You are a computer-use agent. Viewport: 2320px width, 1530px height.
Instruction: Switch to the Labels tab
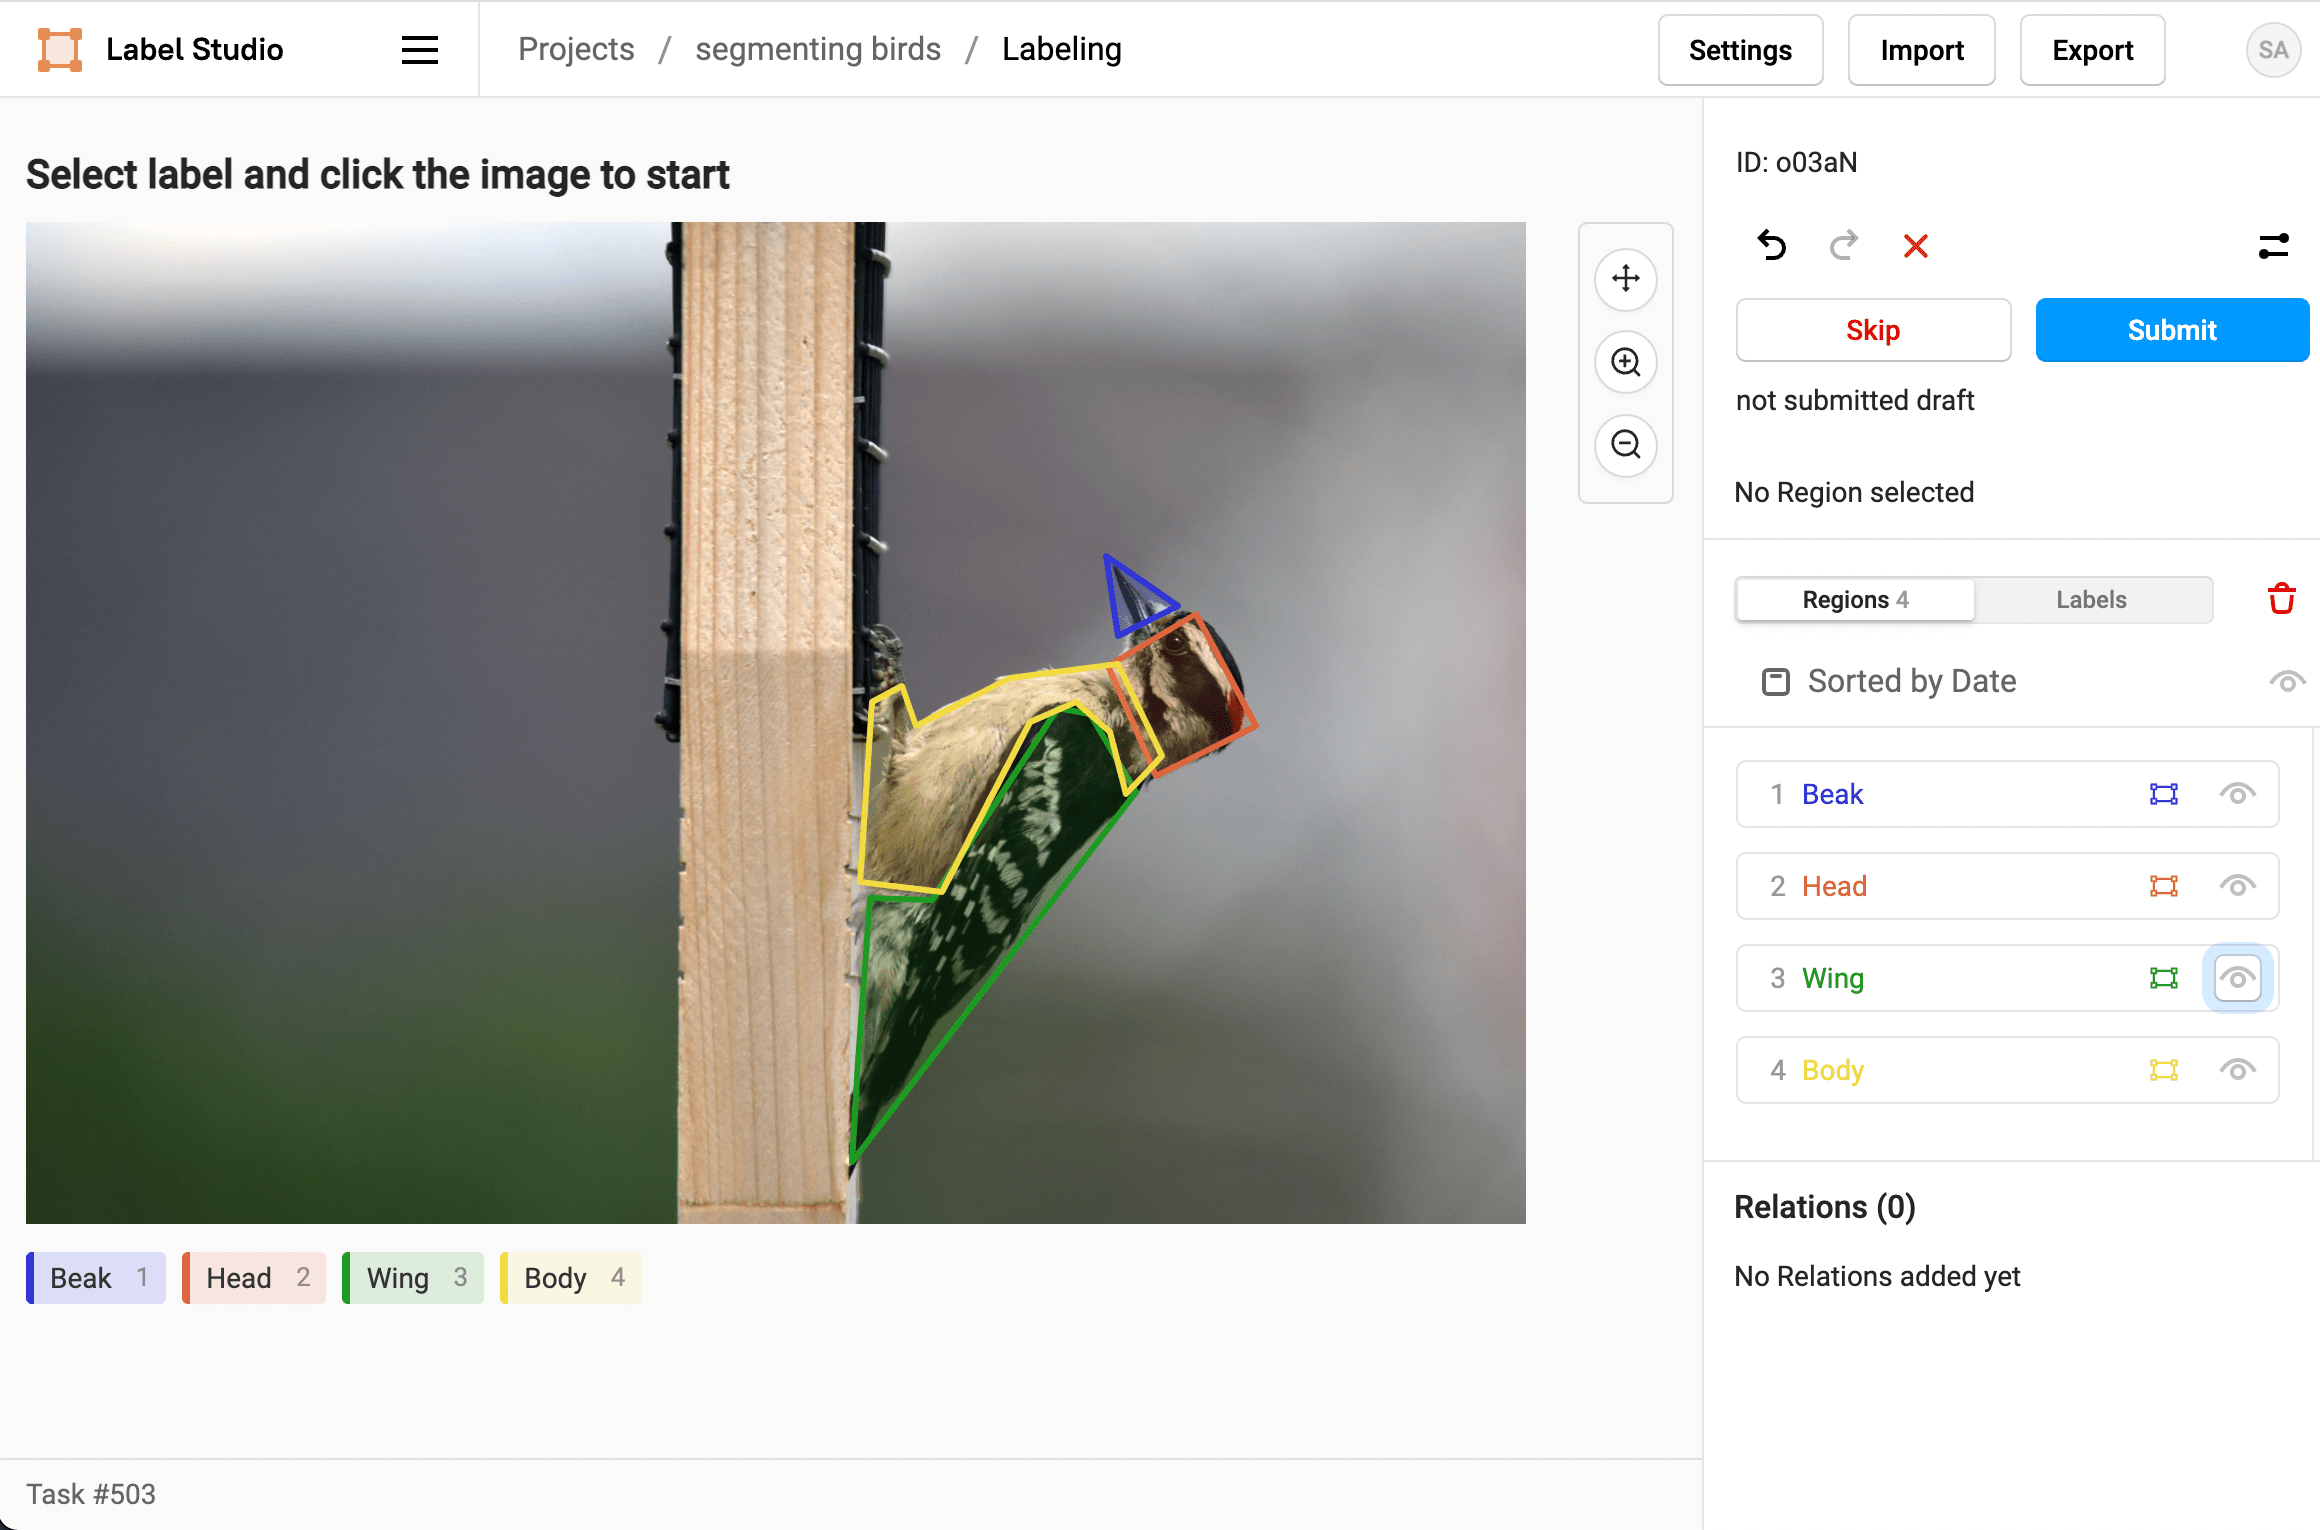point(2091,598)
